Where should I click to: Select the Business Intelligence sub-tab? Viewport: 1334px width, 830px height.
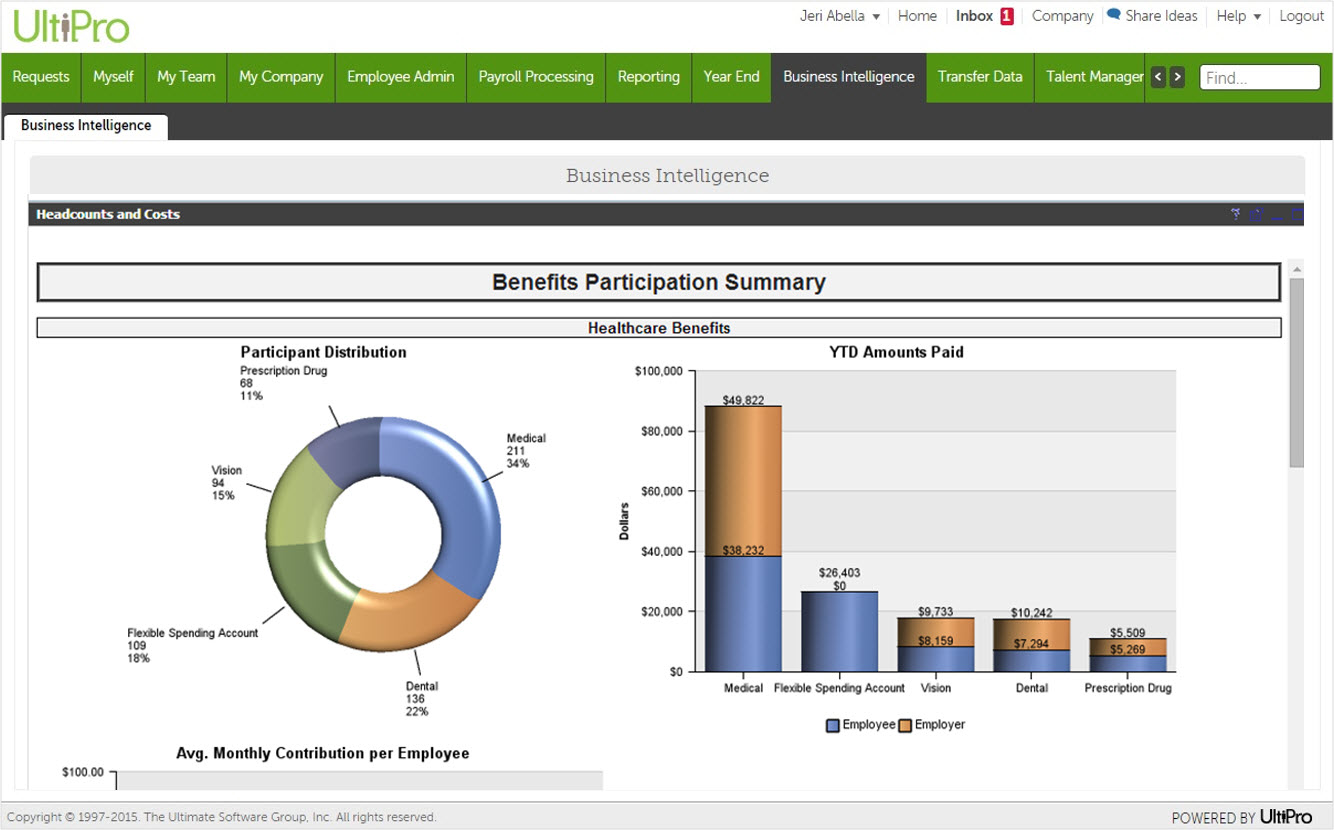(86, 126)
